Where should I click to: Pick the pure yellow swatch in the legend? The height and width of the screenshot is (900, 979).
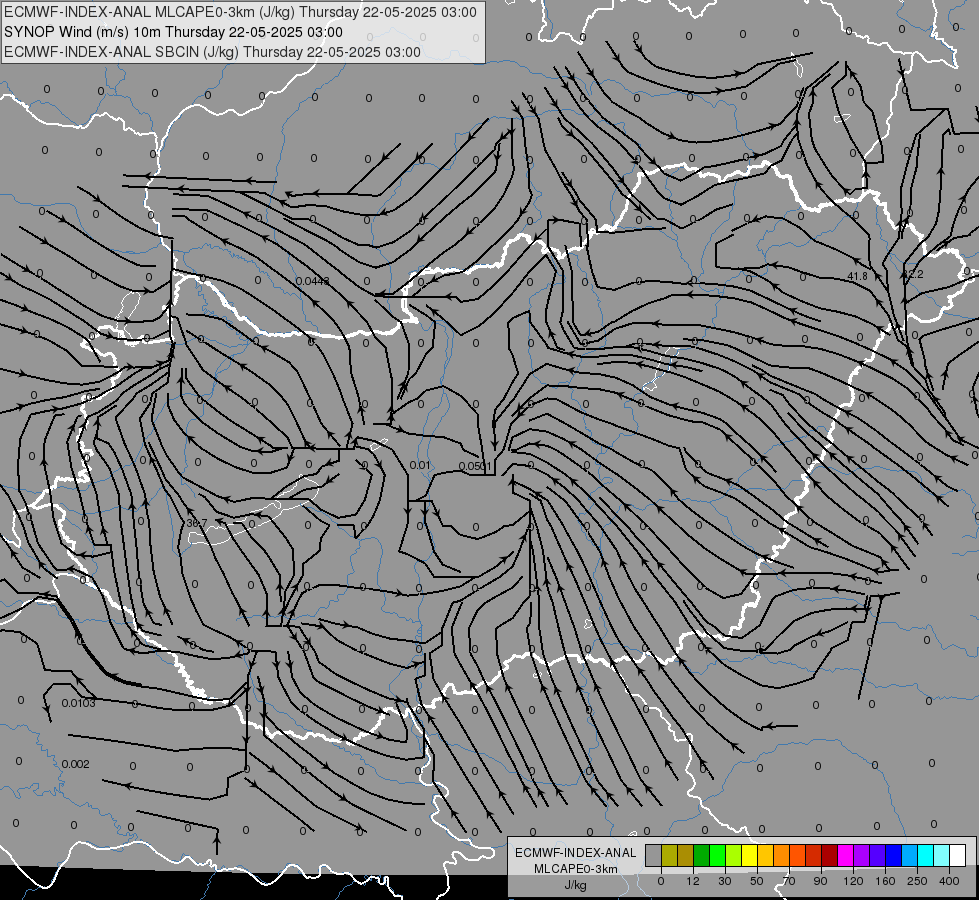pyautogui.click(x=750, y=856)
